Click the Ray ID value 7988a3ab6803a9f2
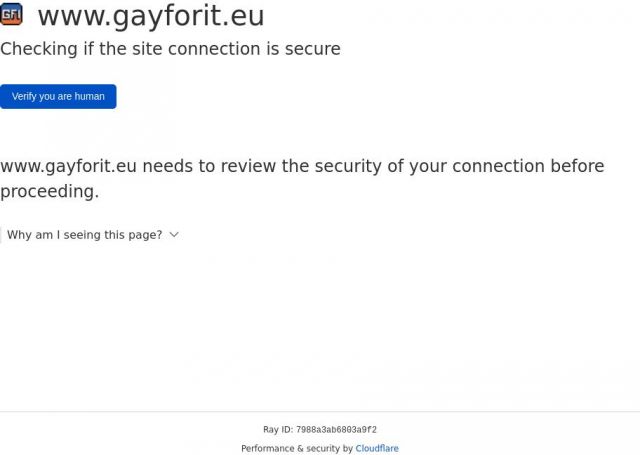The width and height of the screenshot is (640, 455). [336, 430]
